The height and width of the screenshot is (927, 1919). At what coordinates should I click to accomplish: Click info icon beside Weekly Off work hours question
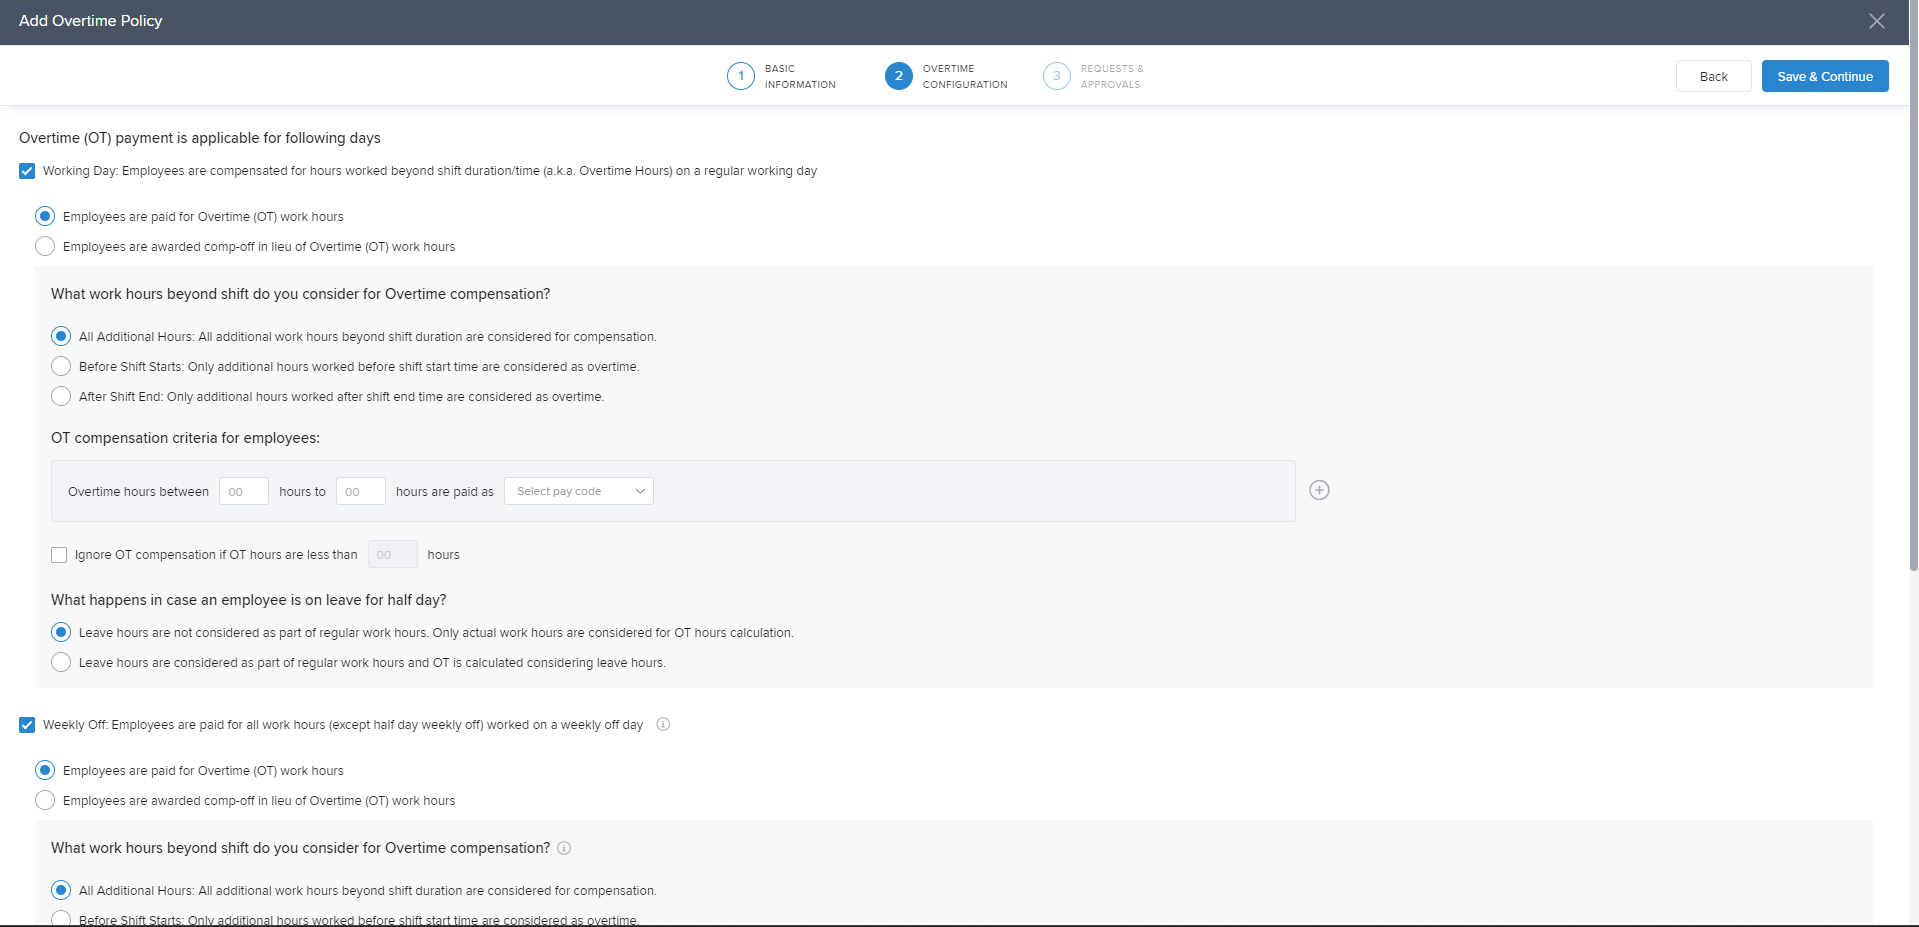pyautogui.click(x=564, y=848)
